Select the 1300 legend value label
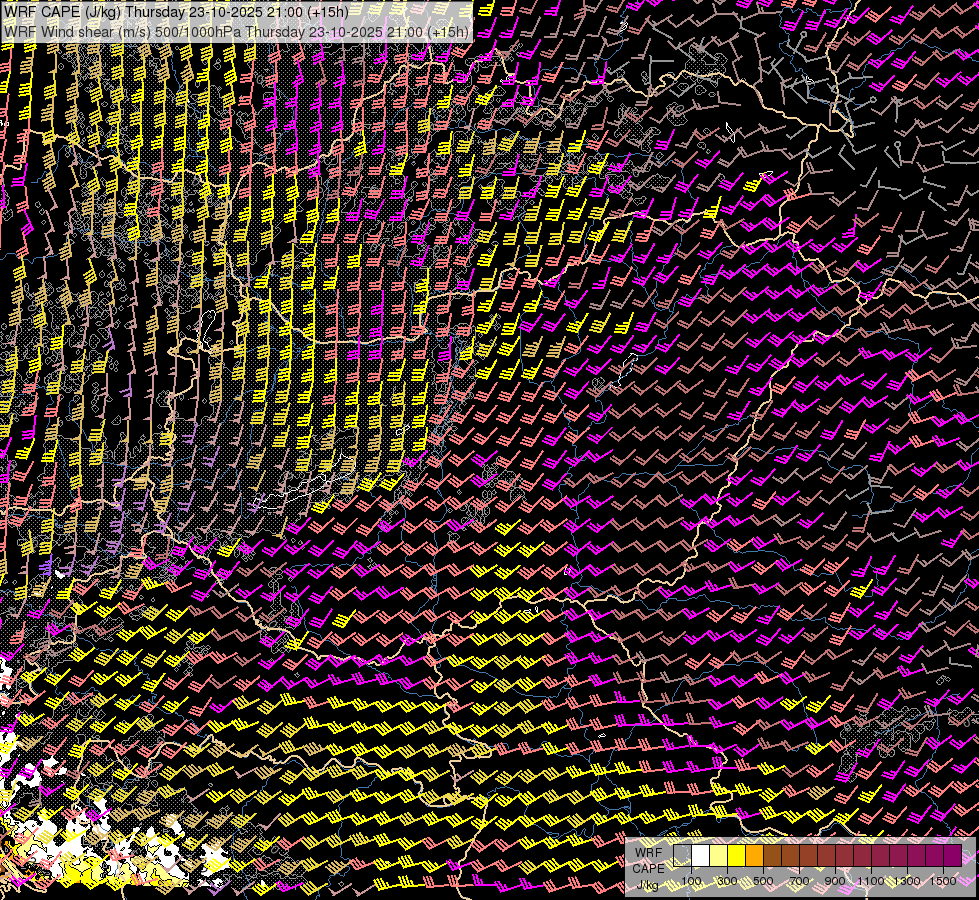This screenshot has height=900, width=979. click(x=907, y=880)
